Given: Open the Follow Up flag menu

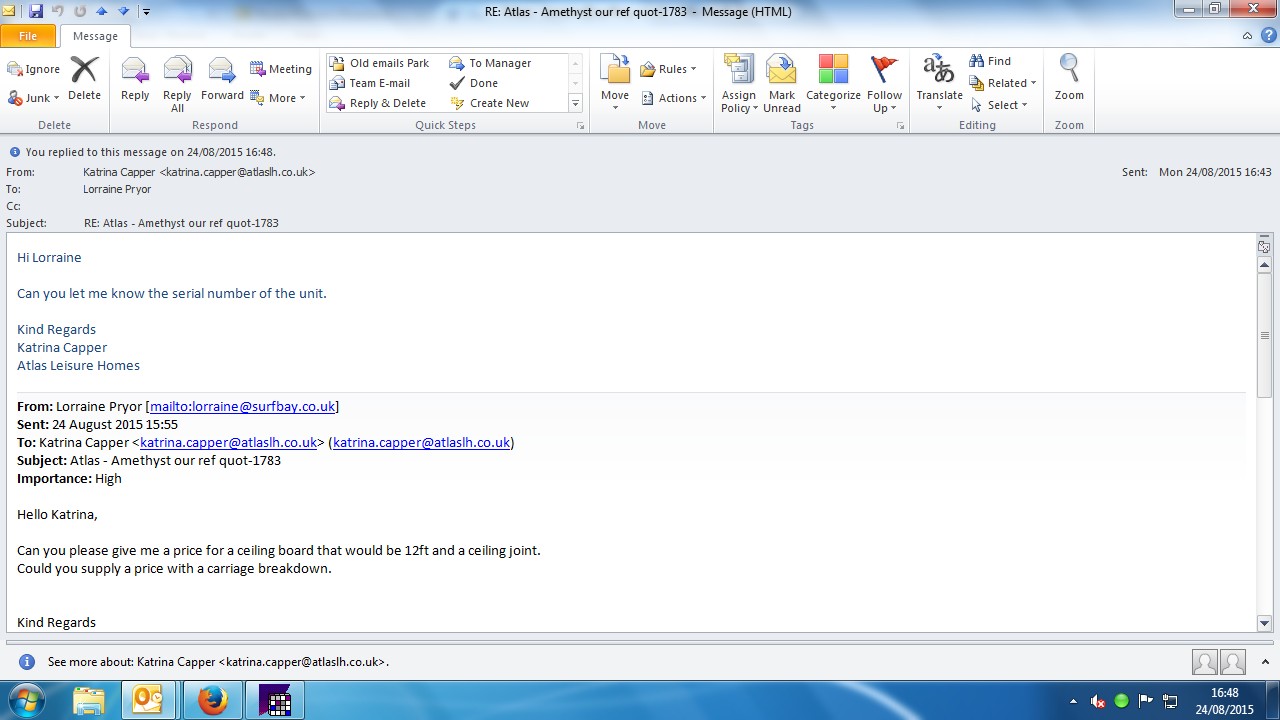Looking at the screenshot, I should point(884,84).
